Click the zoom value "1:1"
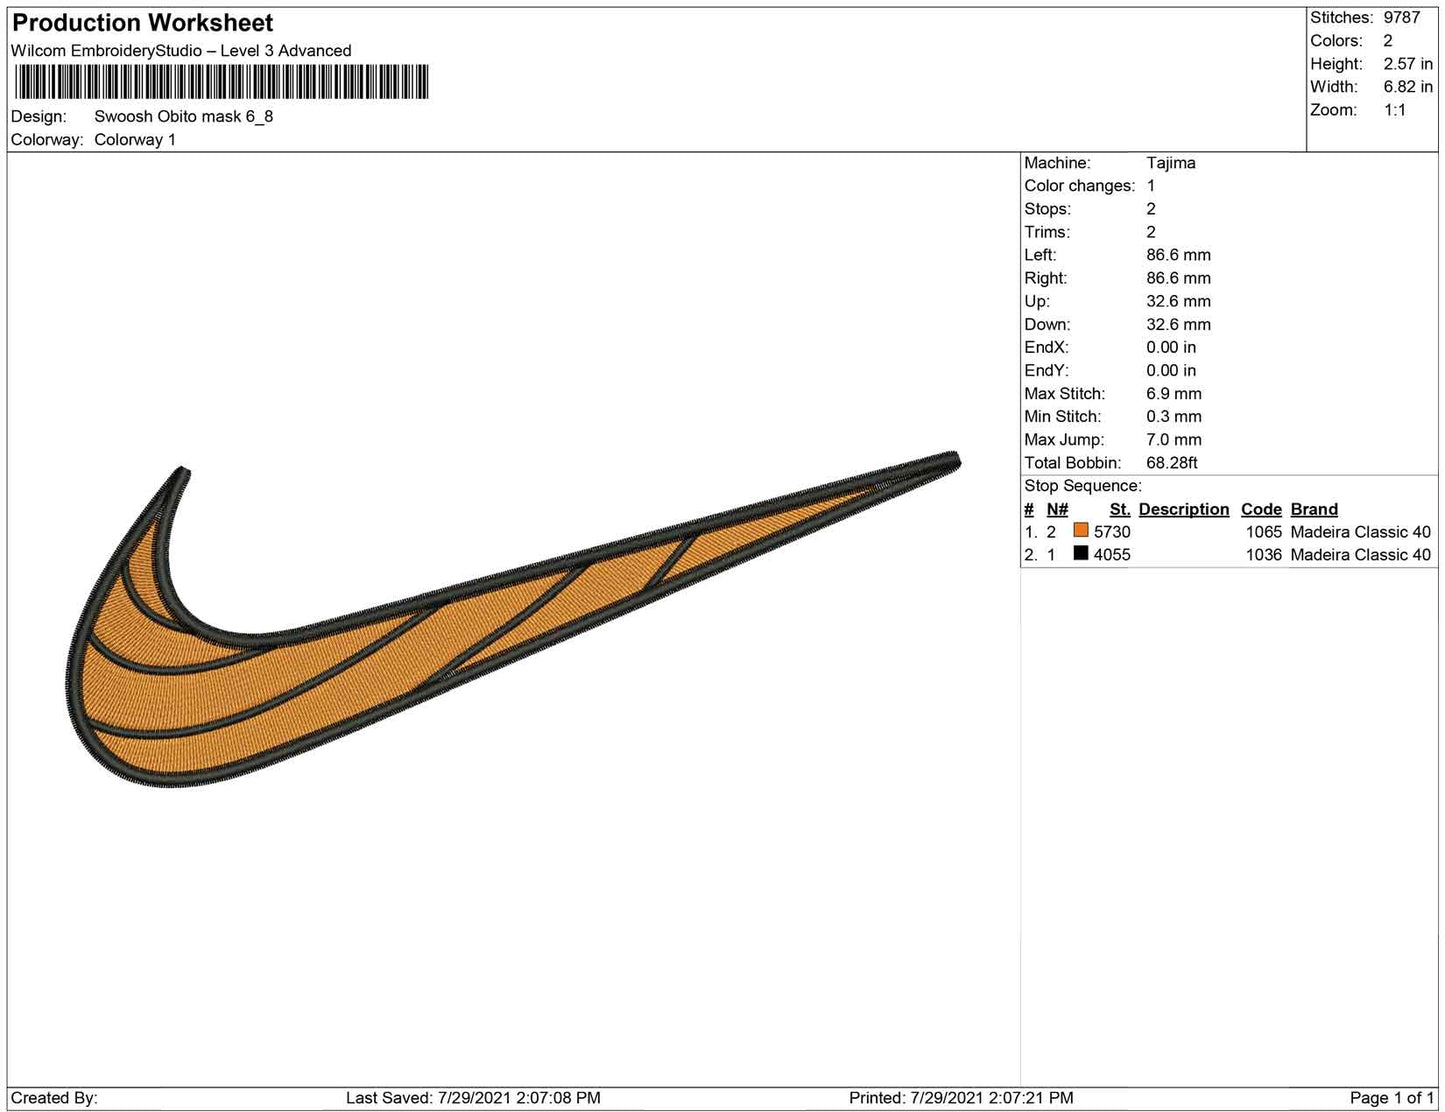Screen dimensions: 1445x1112 1395,110
